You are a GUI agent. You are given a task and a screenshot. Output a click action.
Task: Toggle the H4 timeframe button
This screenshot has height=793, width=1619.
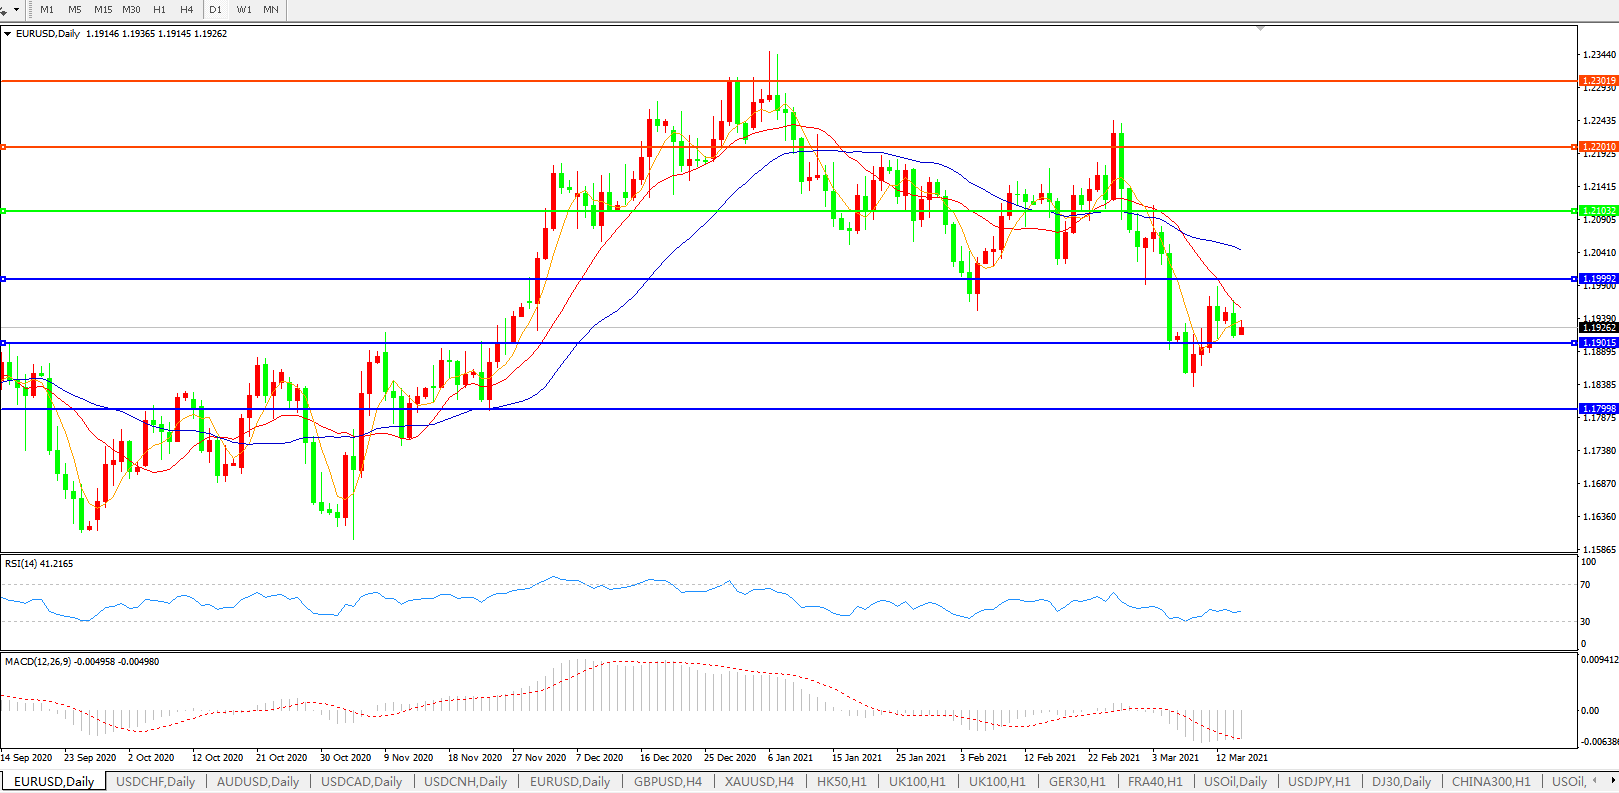pyautogui.click(x=187, y=10)
